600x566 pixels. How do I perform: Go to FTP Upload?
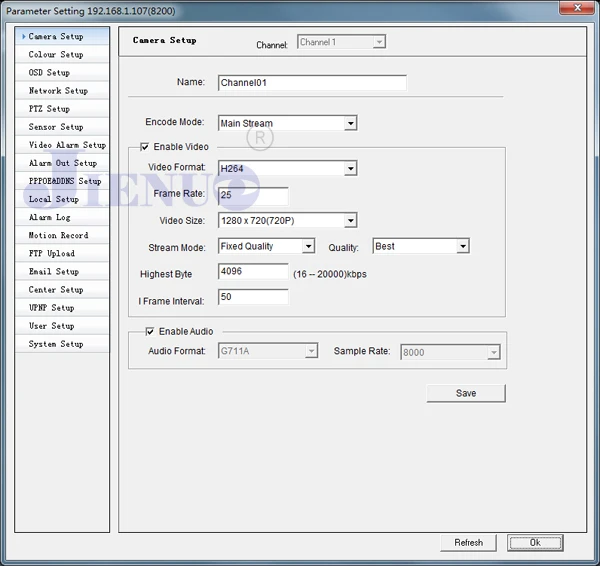62,253
